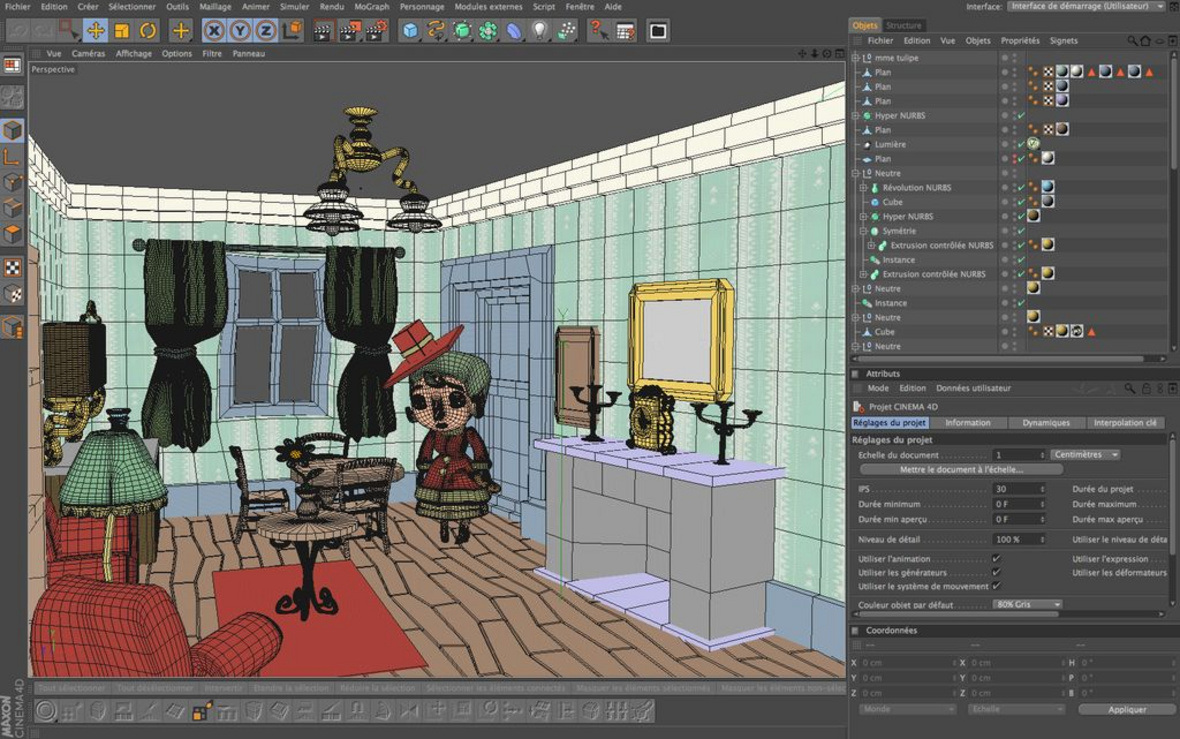Open the MoGraph menu

pyautogui.click(x=372, y=7)
